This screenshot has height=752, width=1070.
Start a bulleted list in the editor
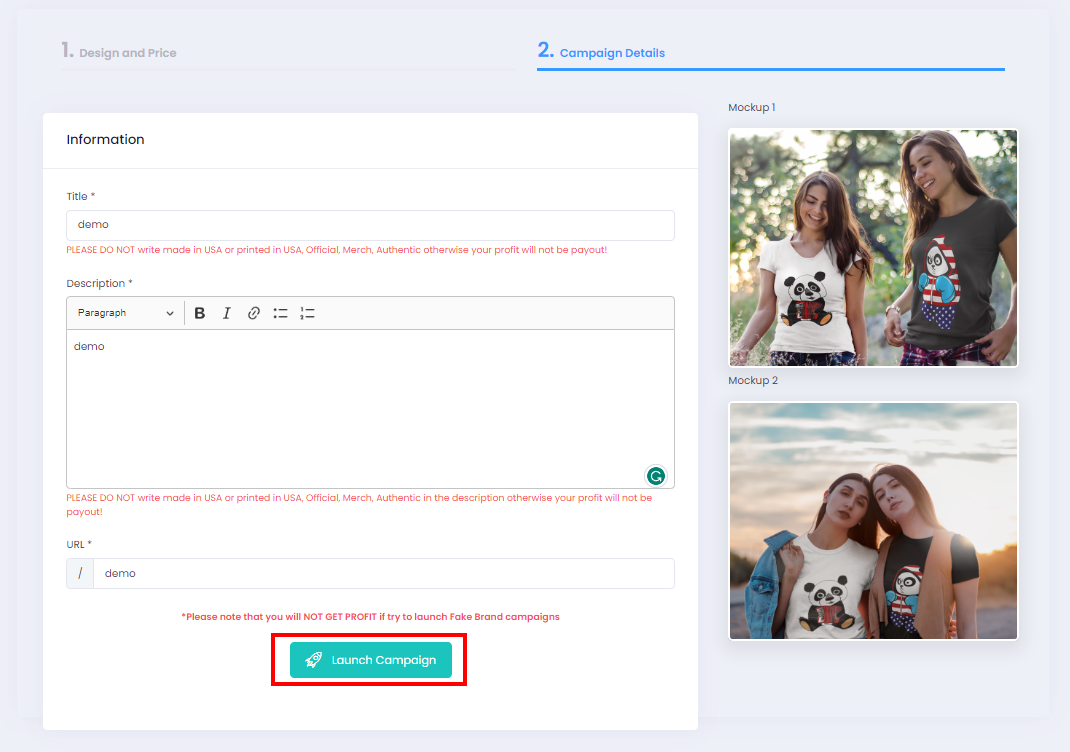(x=280, y=313)
